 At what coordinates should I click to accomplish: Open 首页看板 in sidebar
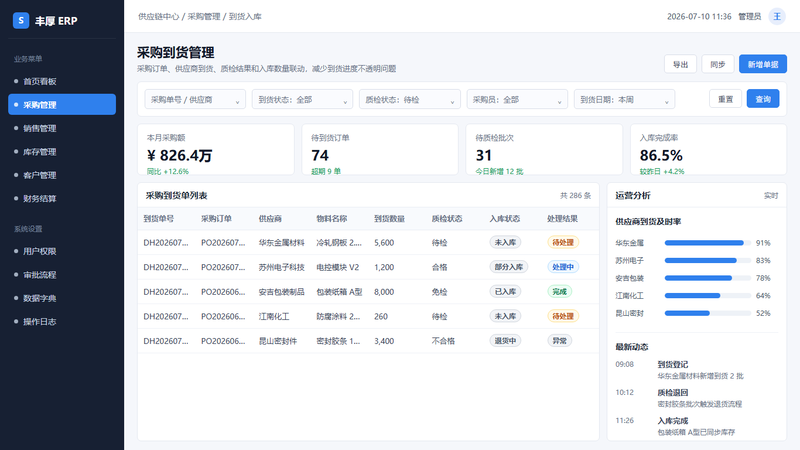pyautogui.click(x=62, y=82)
